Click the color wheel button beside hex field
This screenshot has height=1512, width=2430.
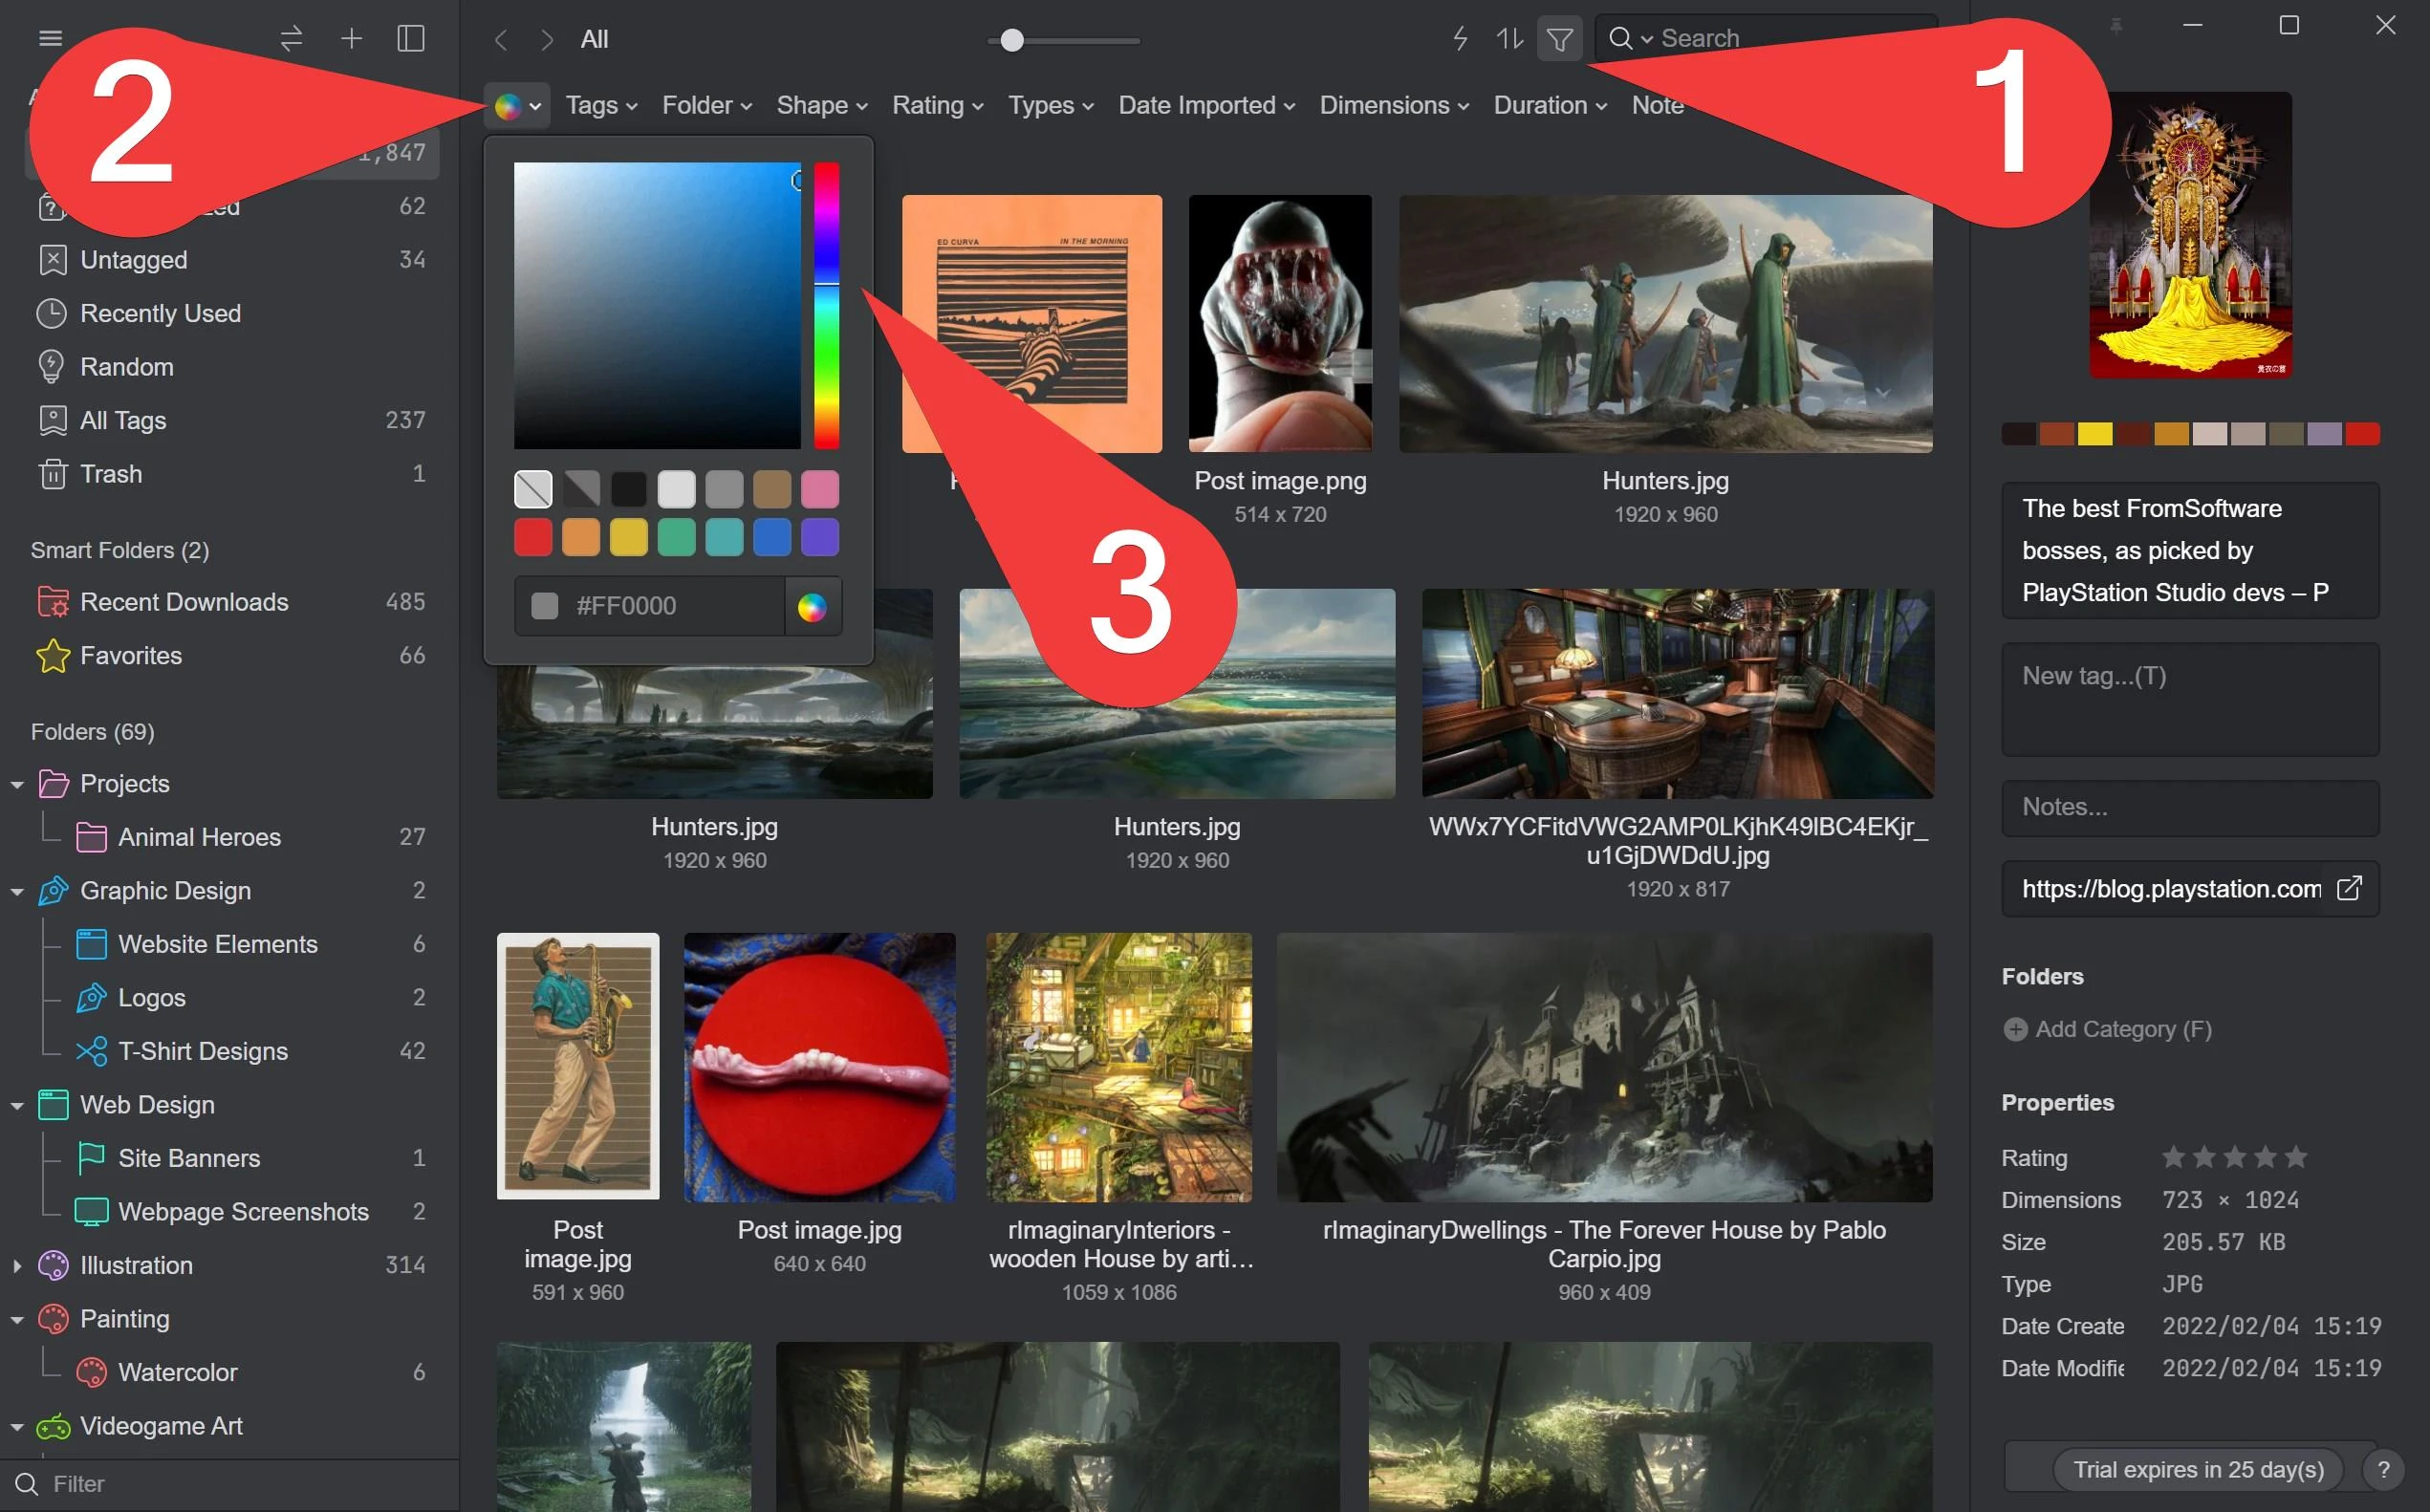tap(812, 606)
